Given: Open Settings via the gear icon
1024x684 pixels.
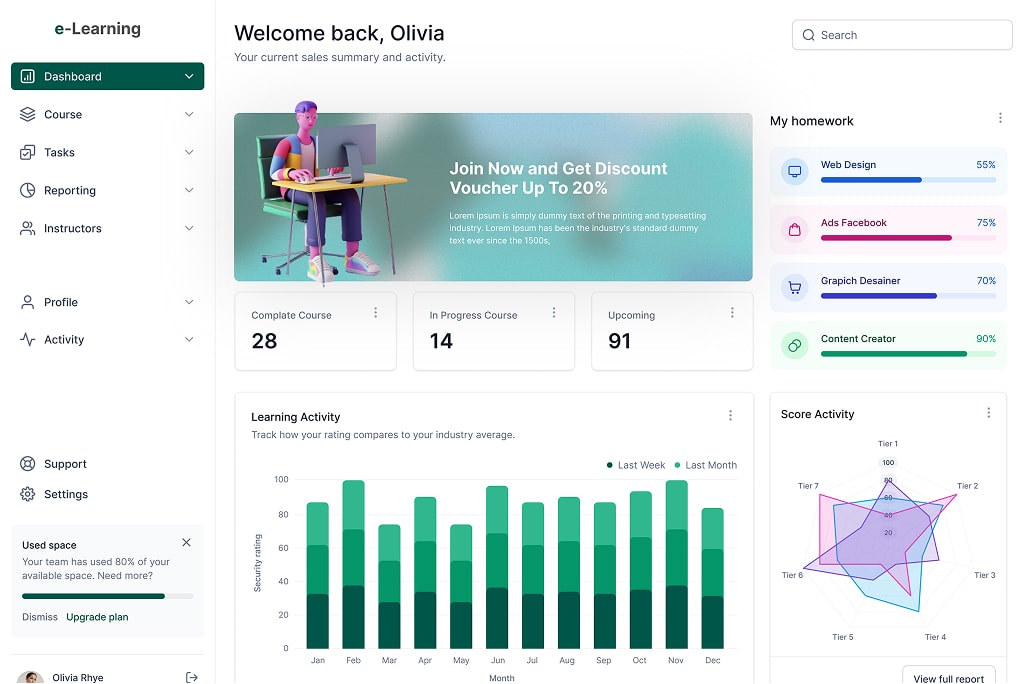Looking at the screenshot, I should 27,494.
